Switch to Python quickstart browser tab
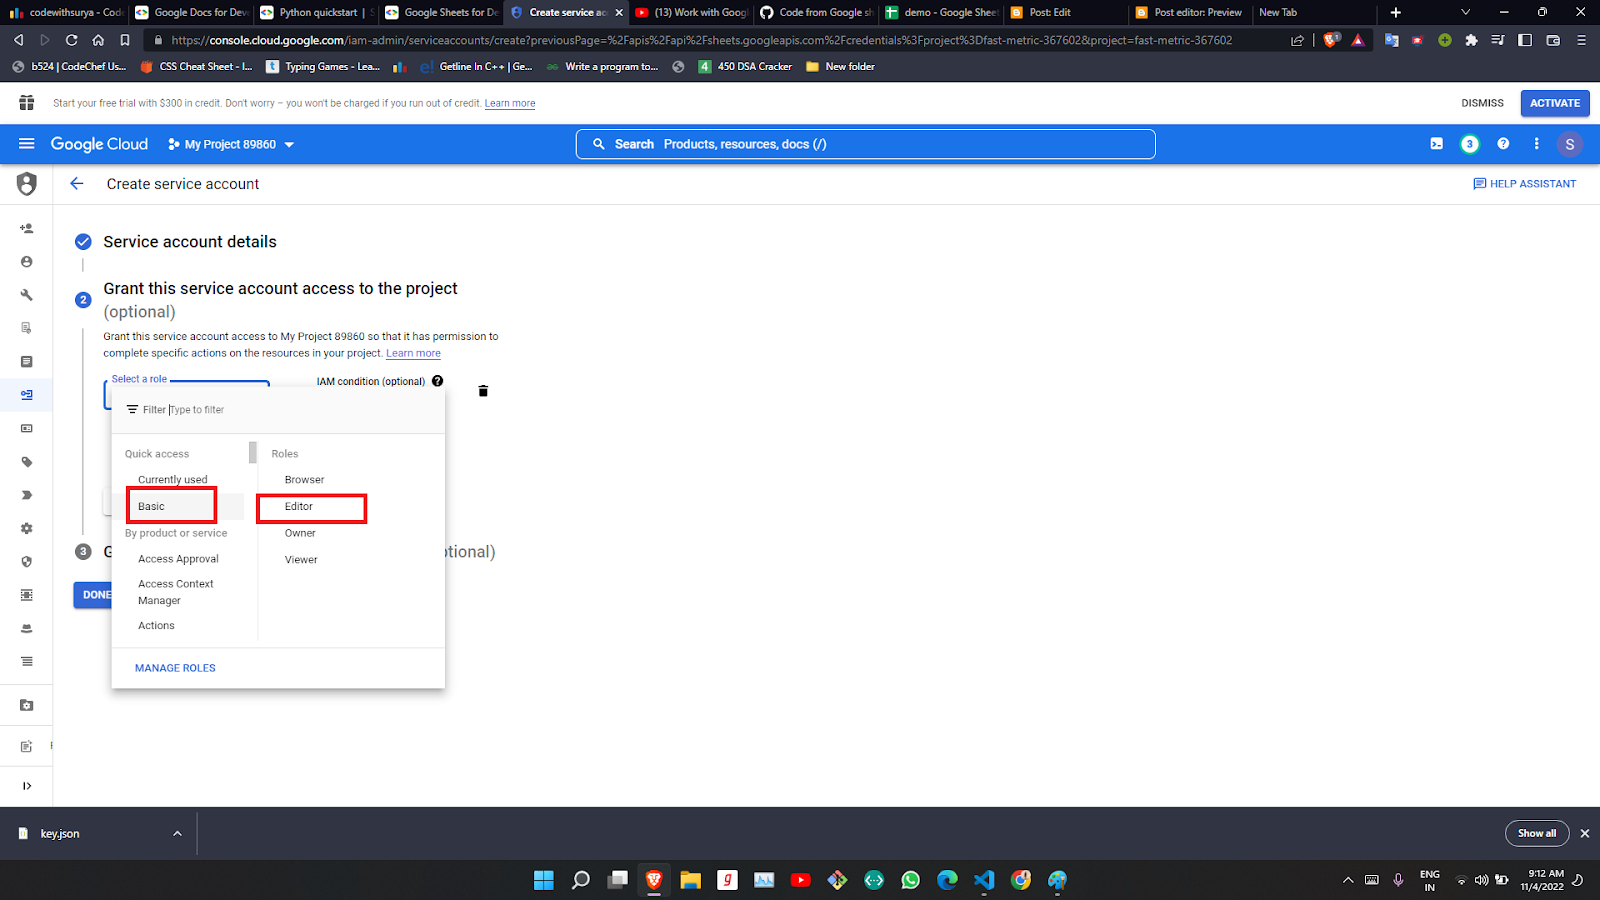 315,12
